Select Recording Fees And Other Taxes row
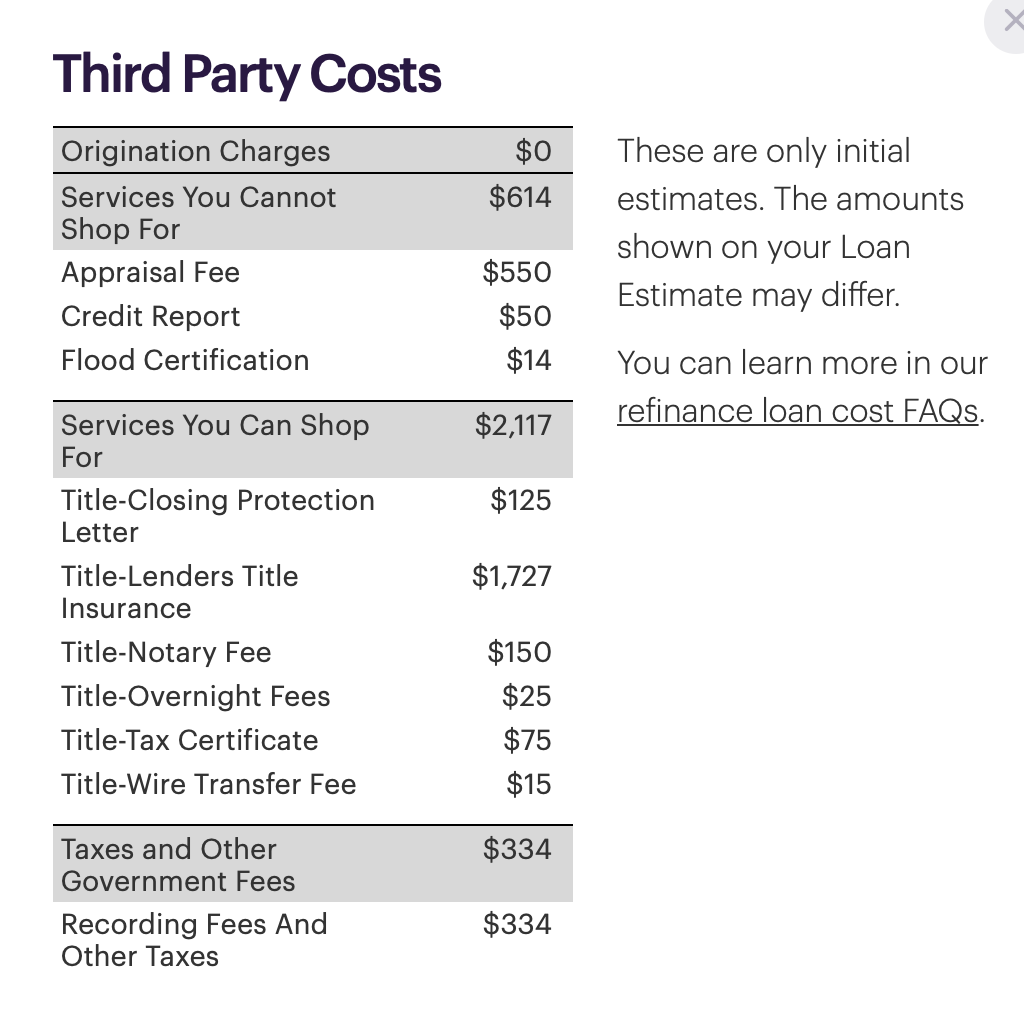 (x=313, y=940)
